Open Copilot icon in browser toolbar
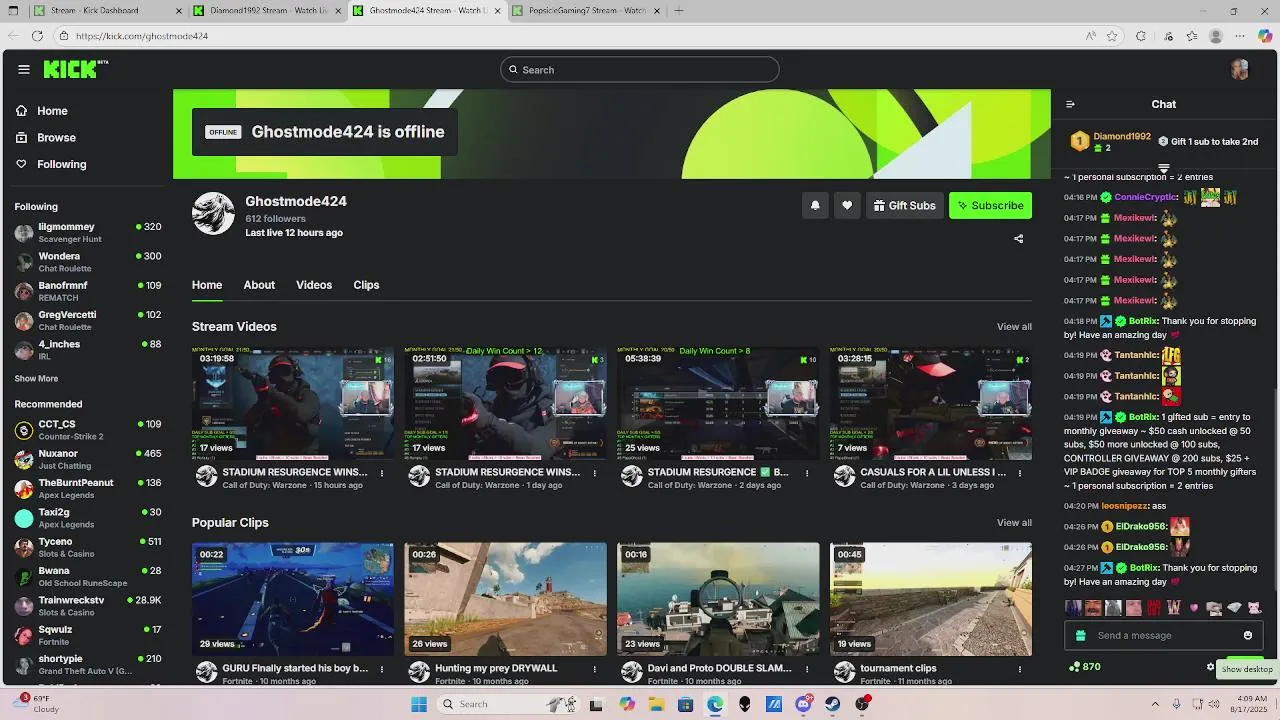 1265,36
